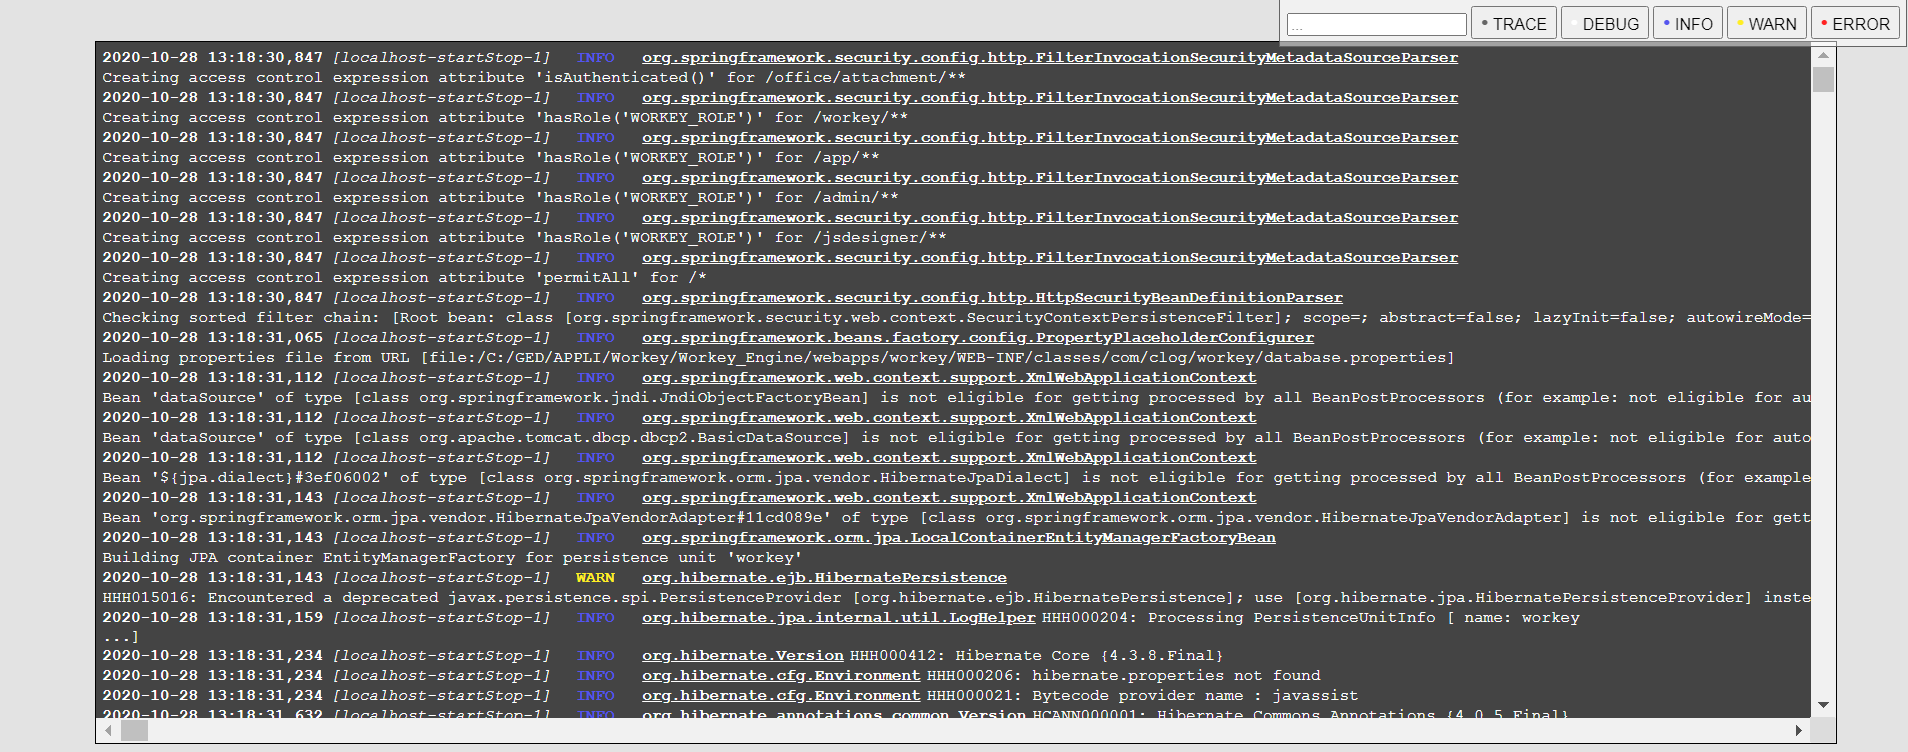This screenshot has width=1908, height=752.
Task: Toggle the TRACE log level filter
Action: (x=1513, y=24)
